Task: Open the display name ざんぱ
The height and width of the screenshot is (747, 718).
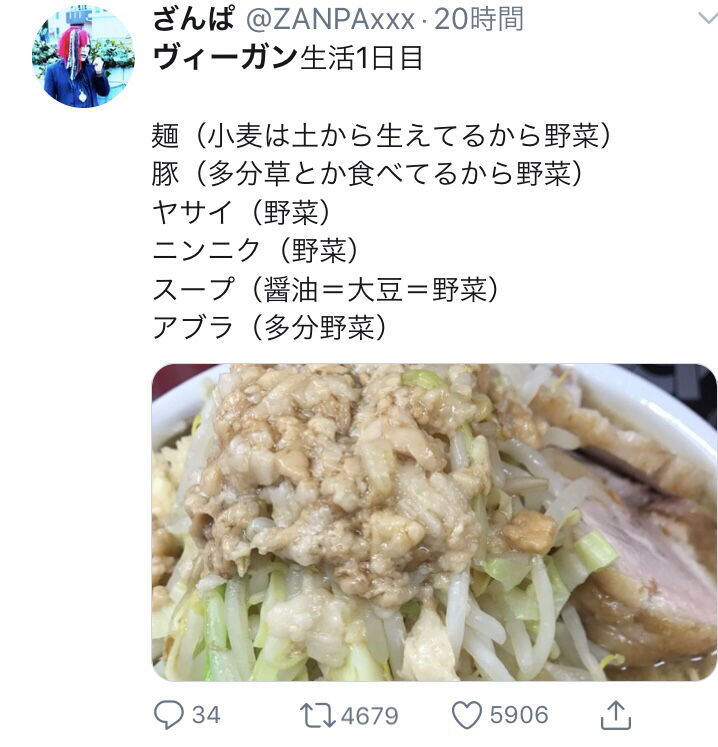Action: [193, 19]
